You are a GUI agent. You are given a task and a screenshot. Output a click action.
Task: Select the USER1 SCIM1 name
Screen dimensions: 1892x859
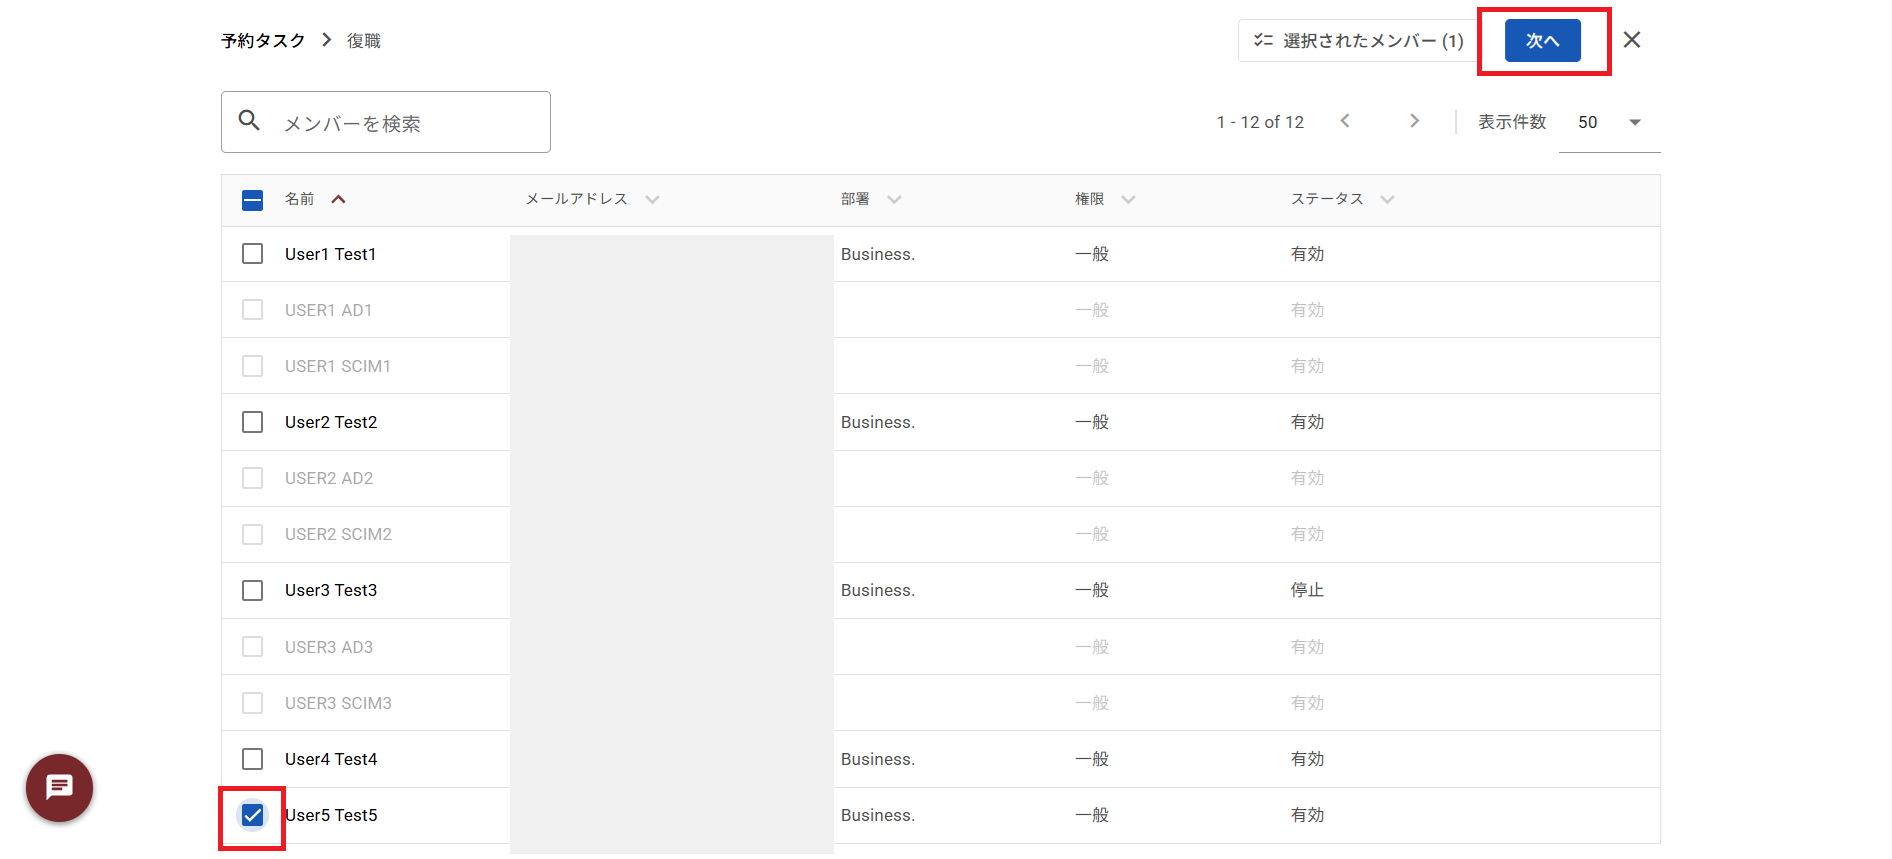tap(338, 366)
